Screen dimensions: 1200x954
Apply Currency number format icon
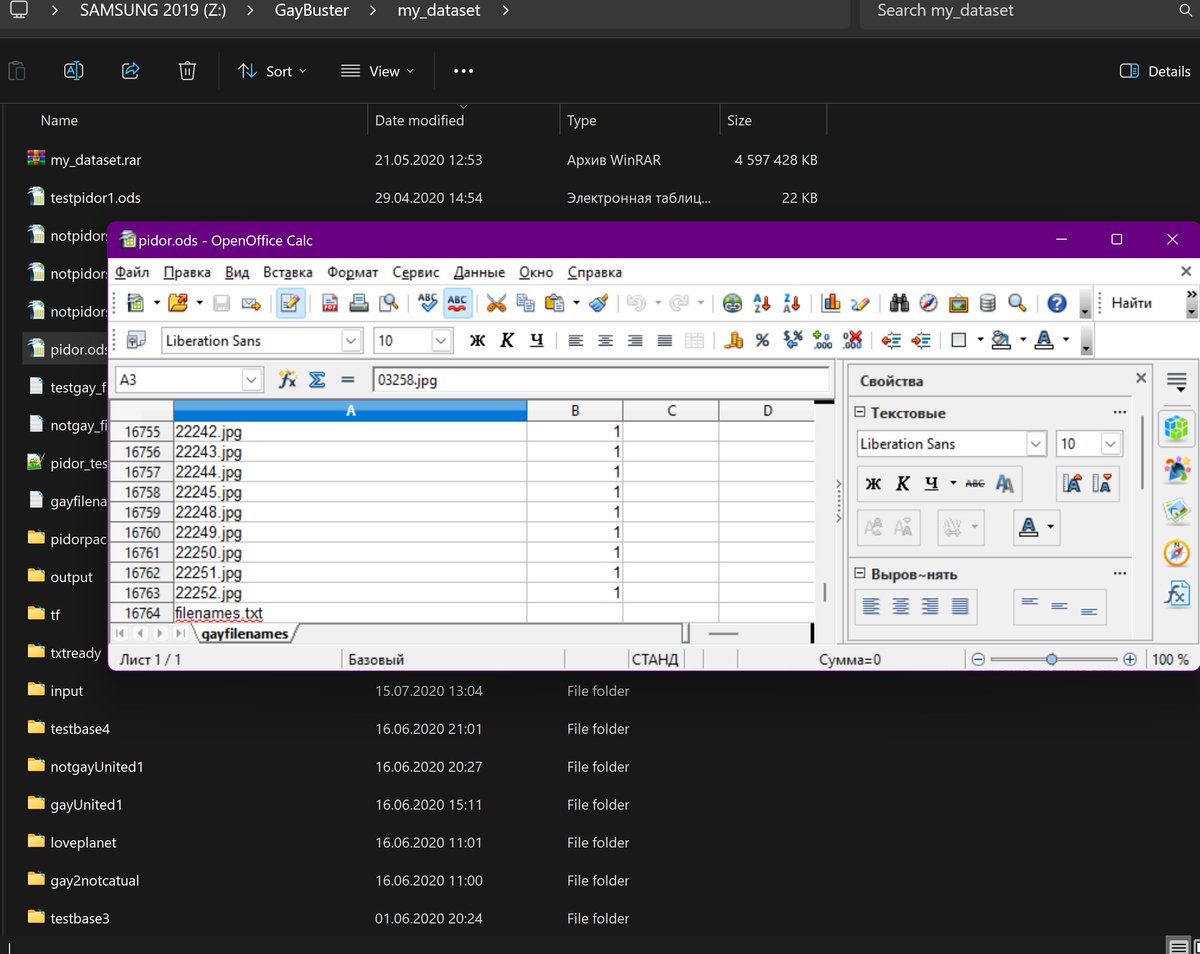tap(733, 340)
